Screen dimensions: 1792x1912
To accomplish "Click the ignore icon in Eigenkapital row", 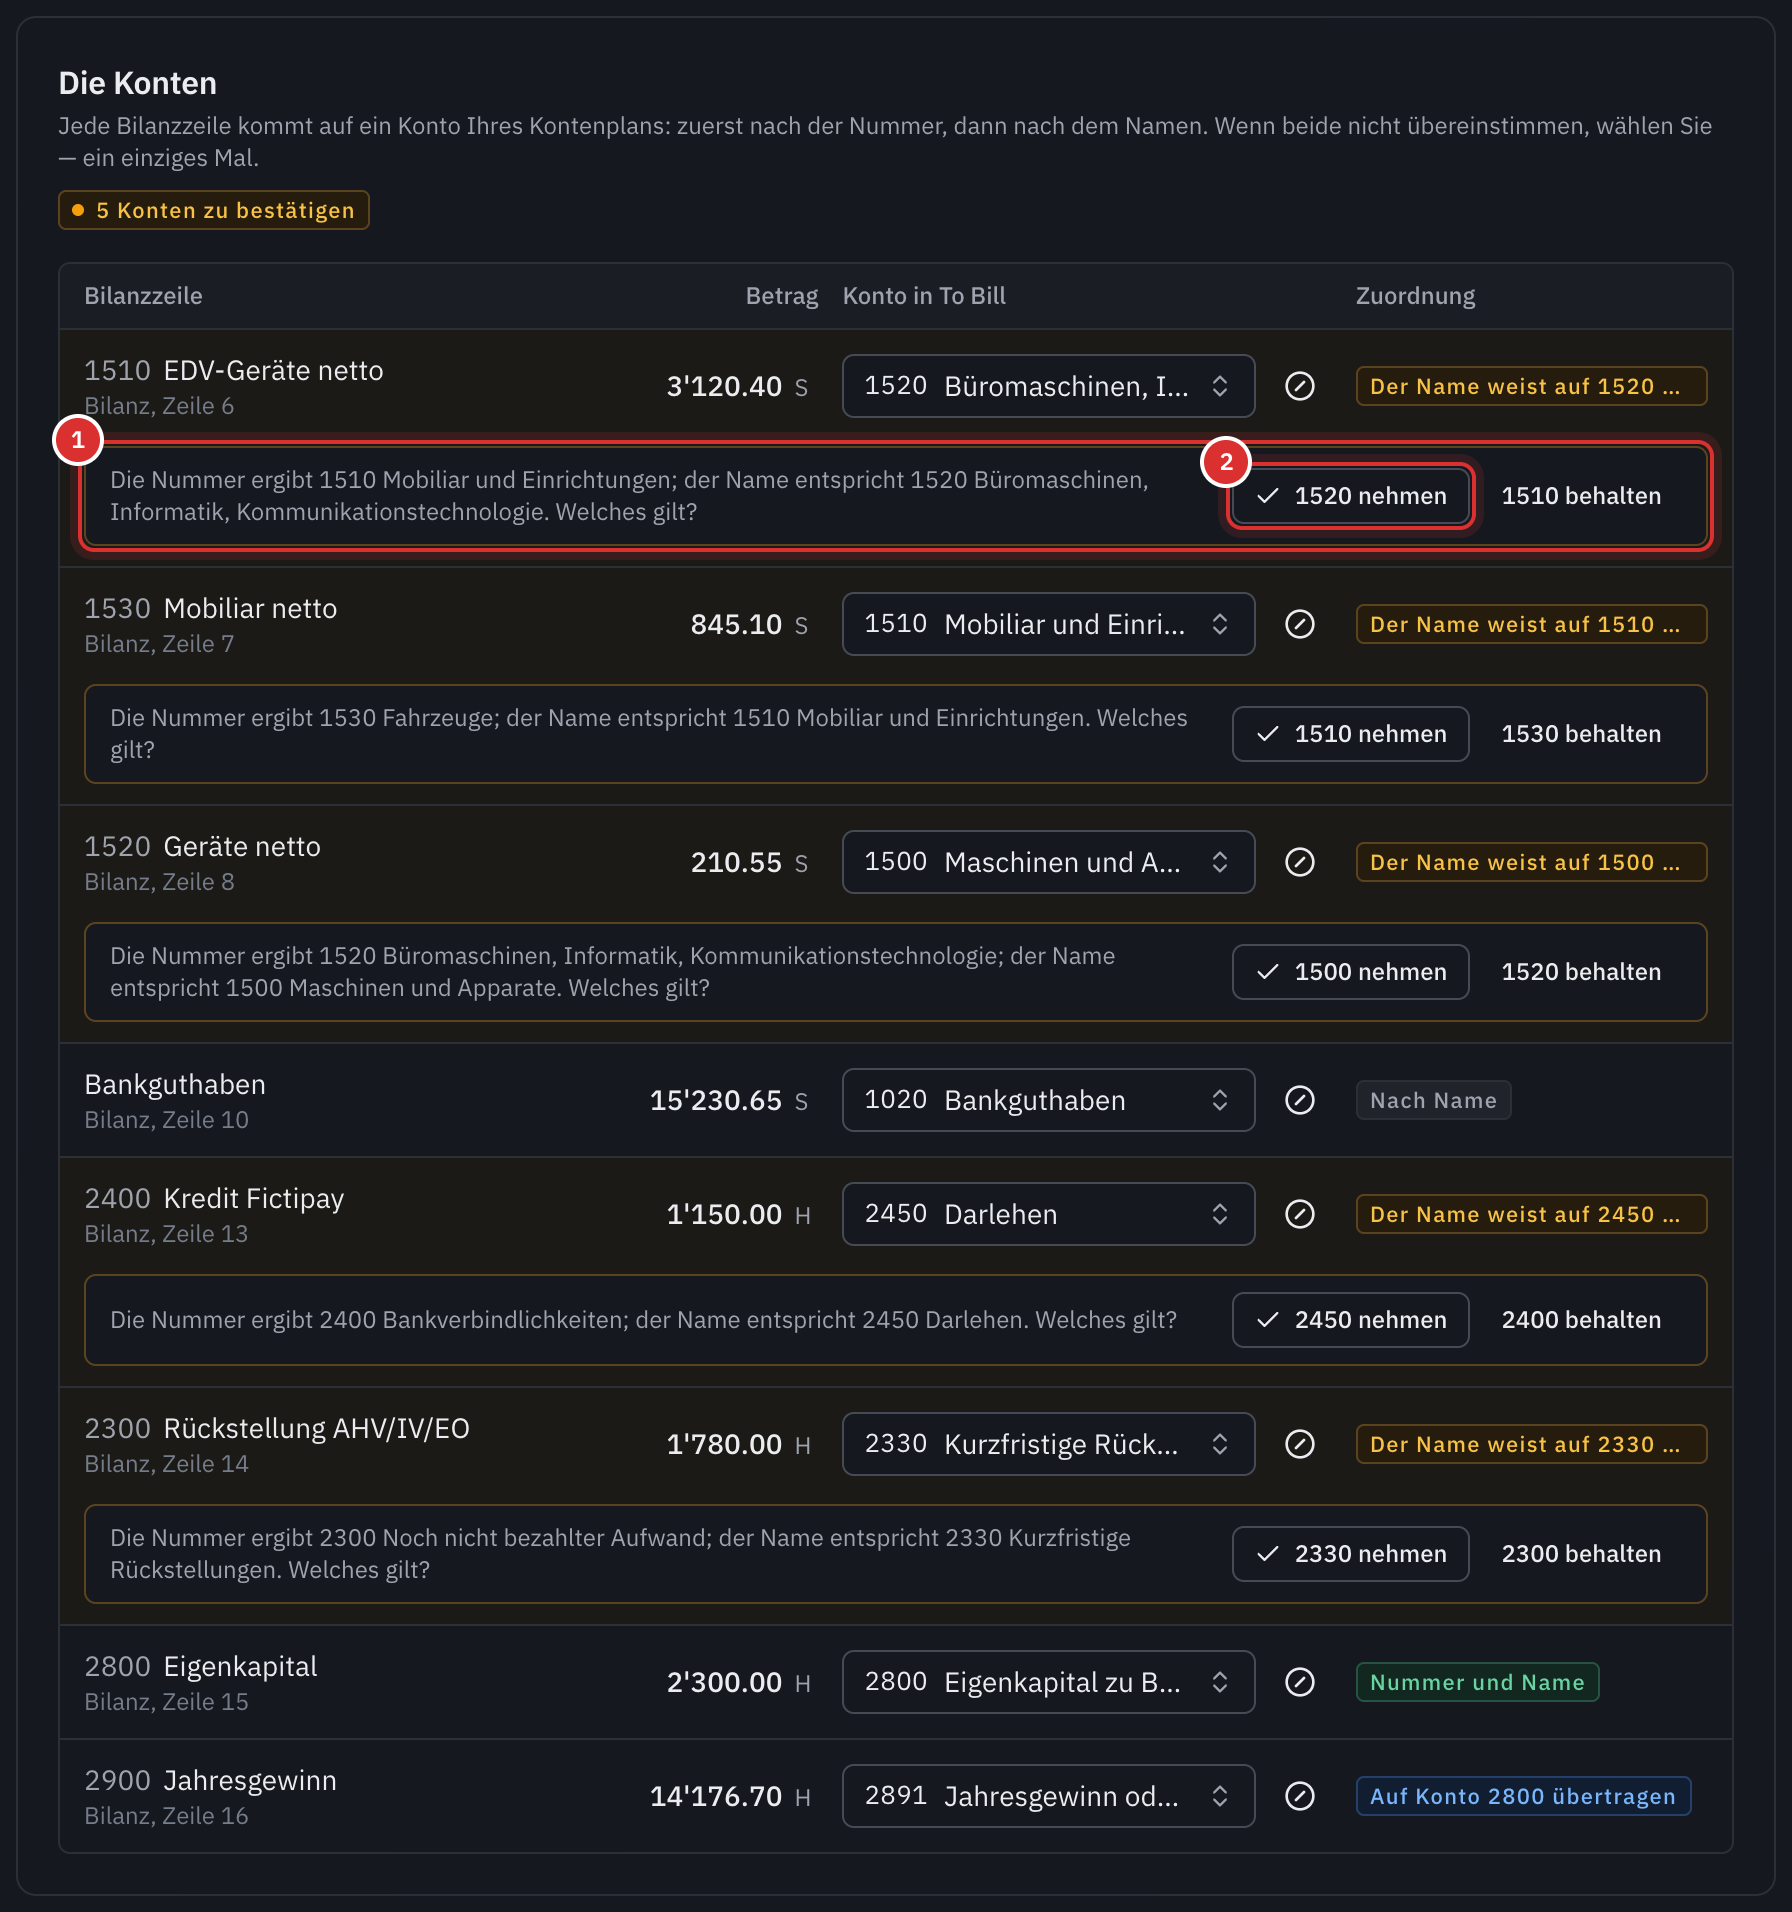I will click(x=1299, y=1682).
